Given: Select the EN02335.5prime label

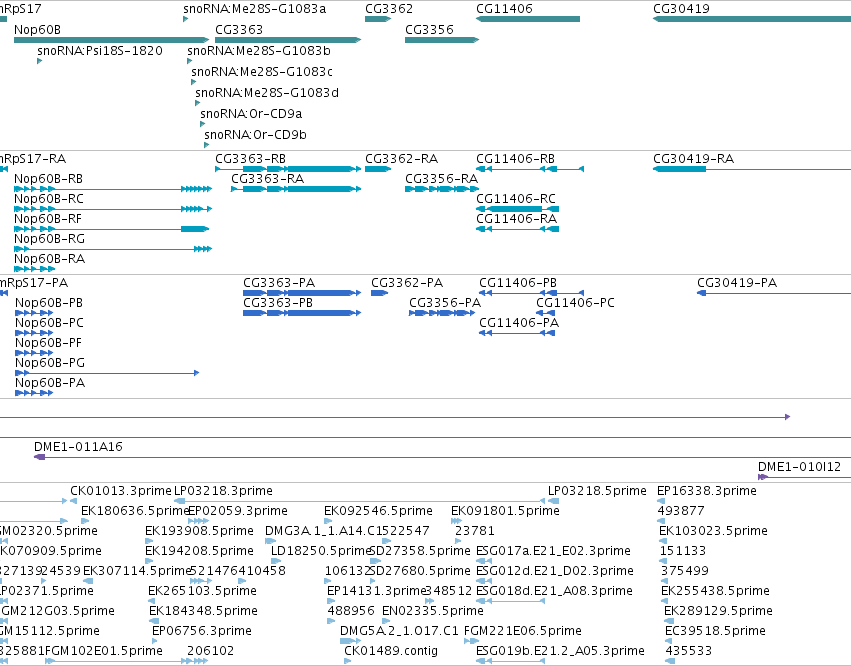Looking at the screenshot, I should pyautogui.click(x=433, y=611).
